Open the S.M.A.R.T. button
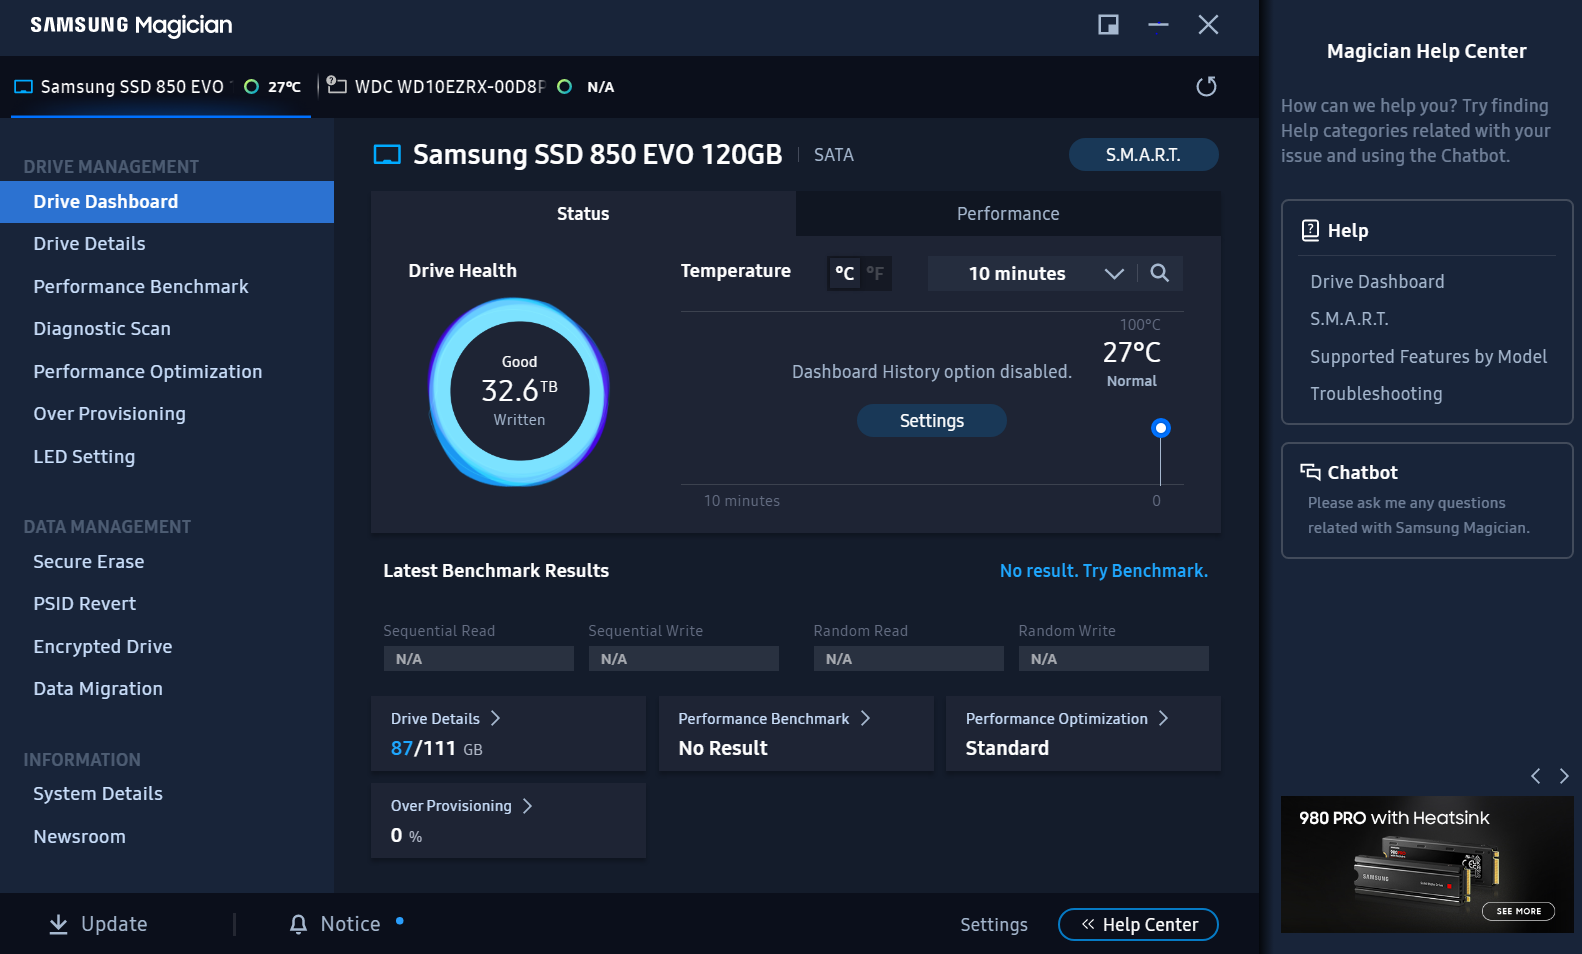 click(x=1143, y=155)
